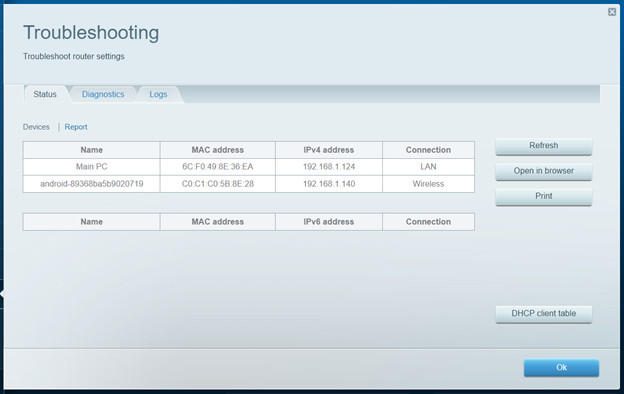
Task: Open the Report link
Action: (76, 127)
